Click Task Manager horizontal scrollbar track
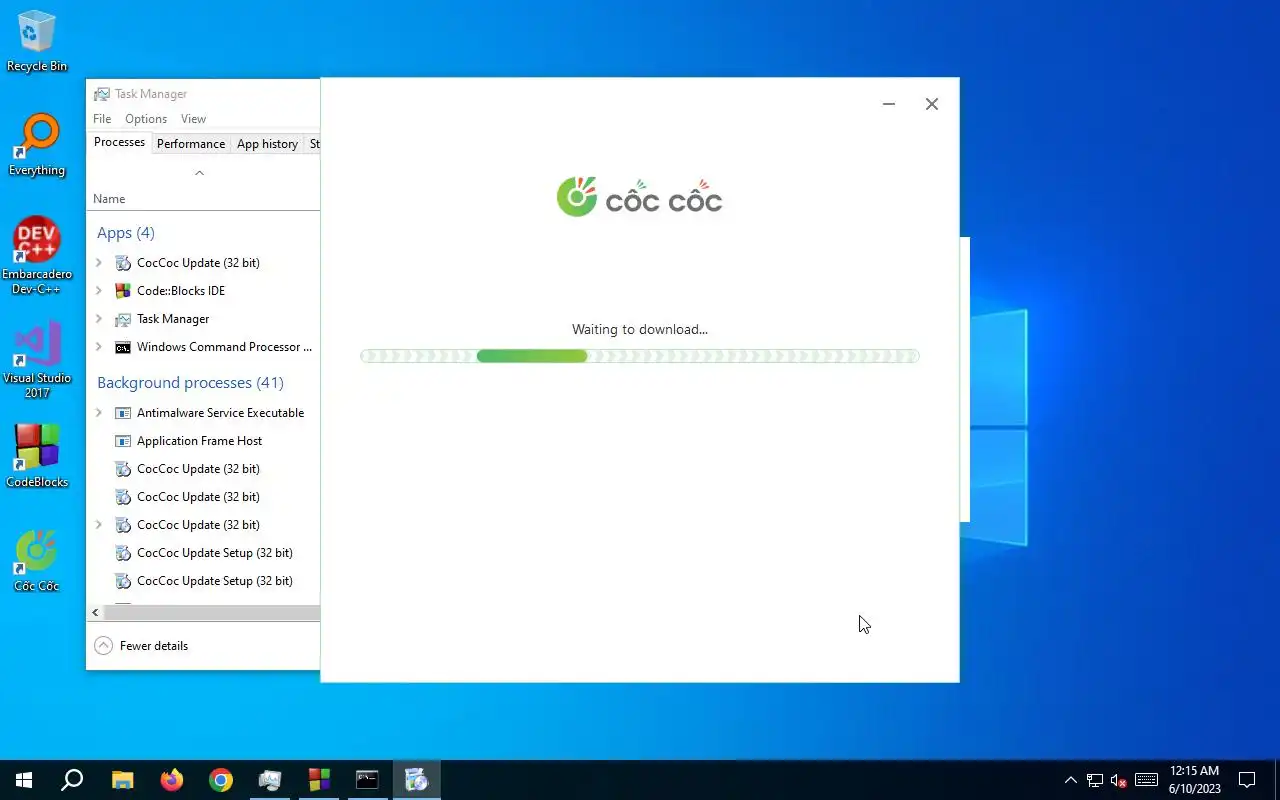Screen dimensions: 1280x800 [212, 612]
